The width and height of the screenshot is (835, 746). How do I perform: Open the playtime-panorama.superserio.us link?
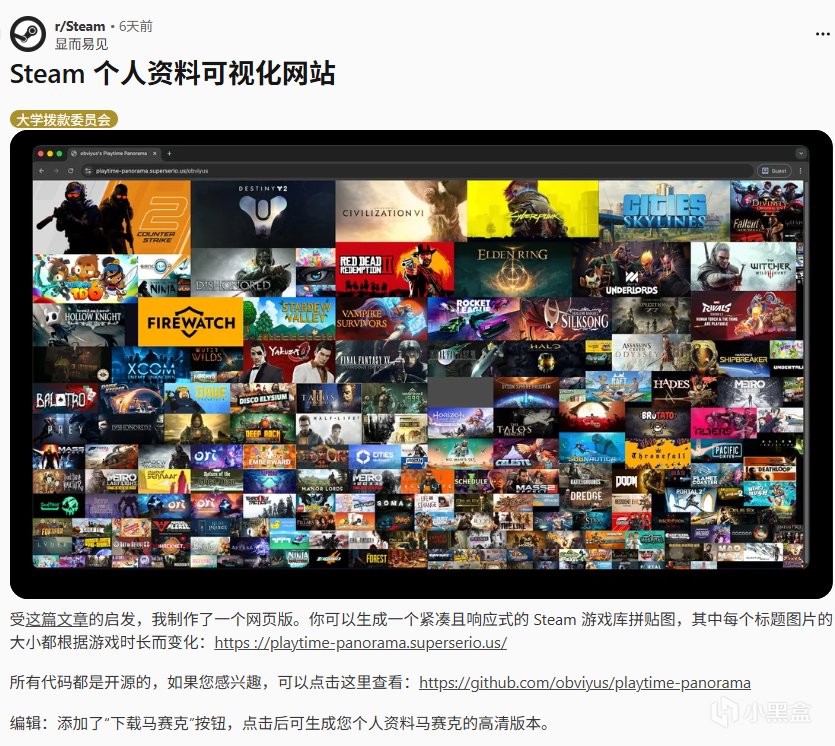click(x=361, y=643)
